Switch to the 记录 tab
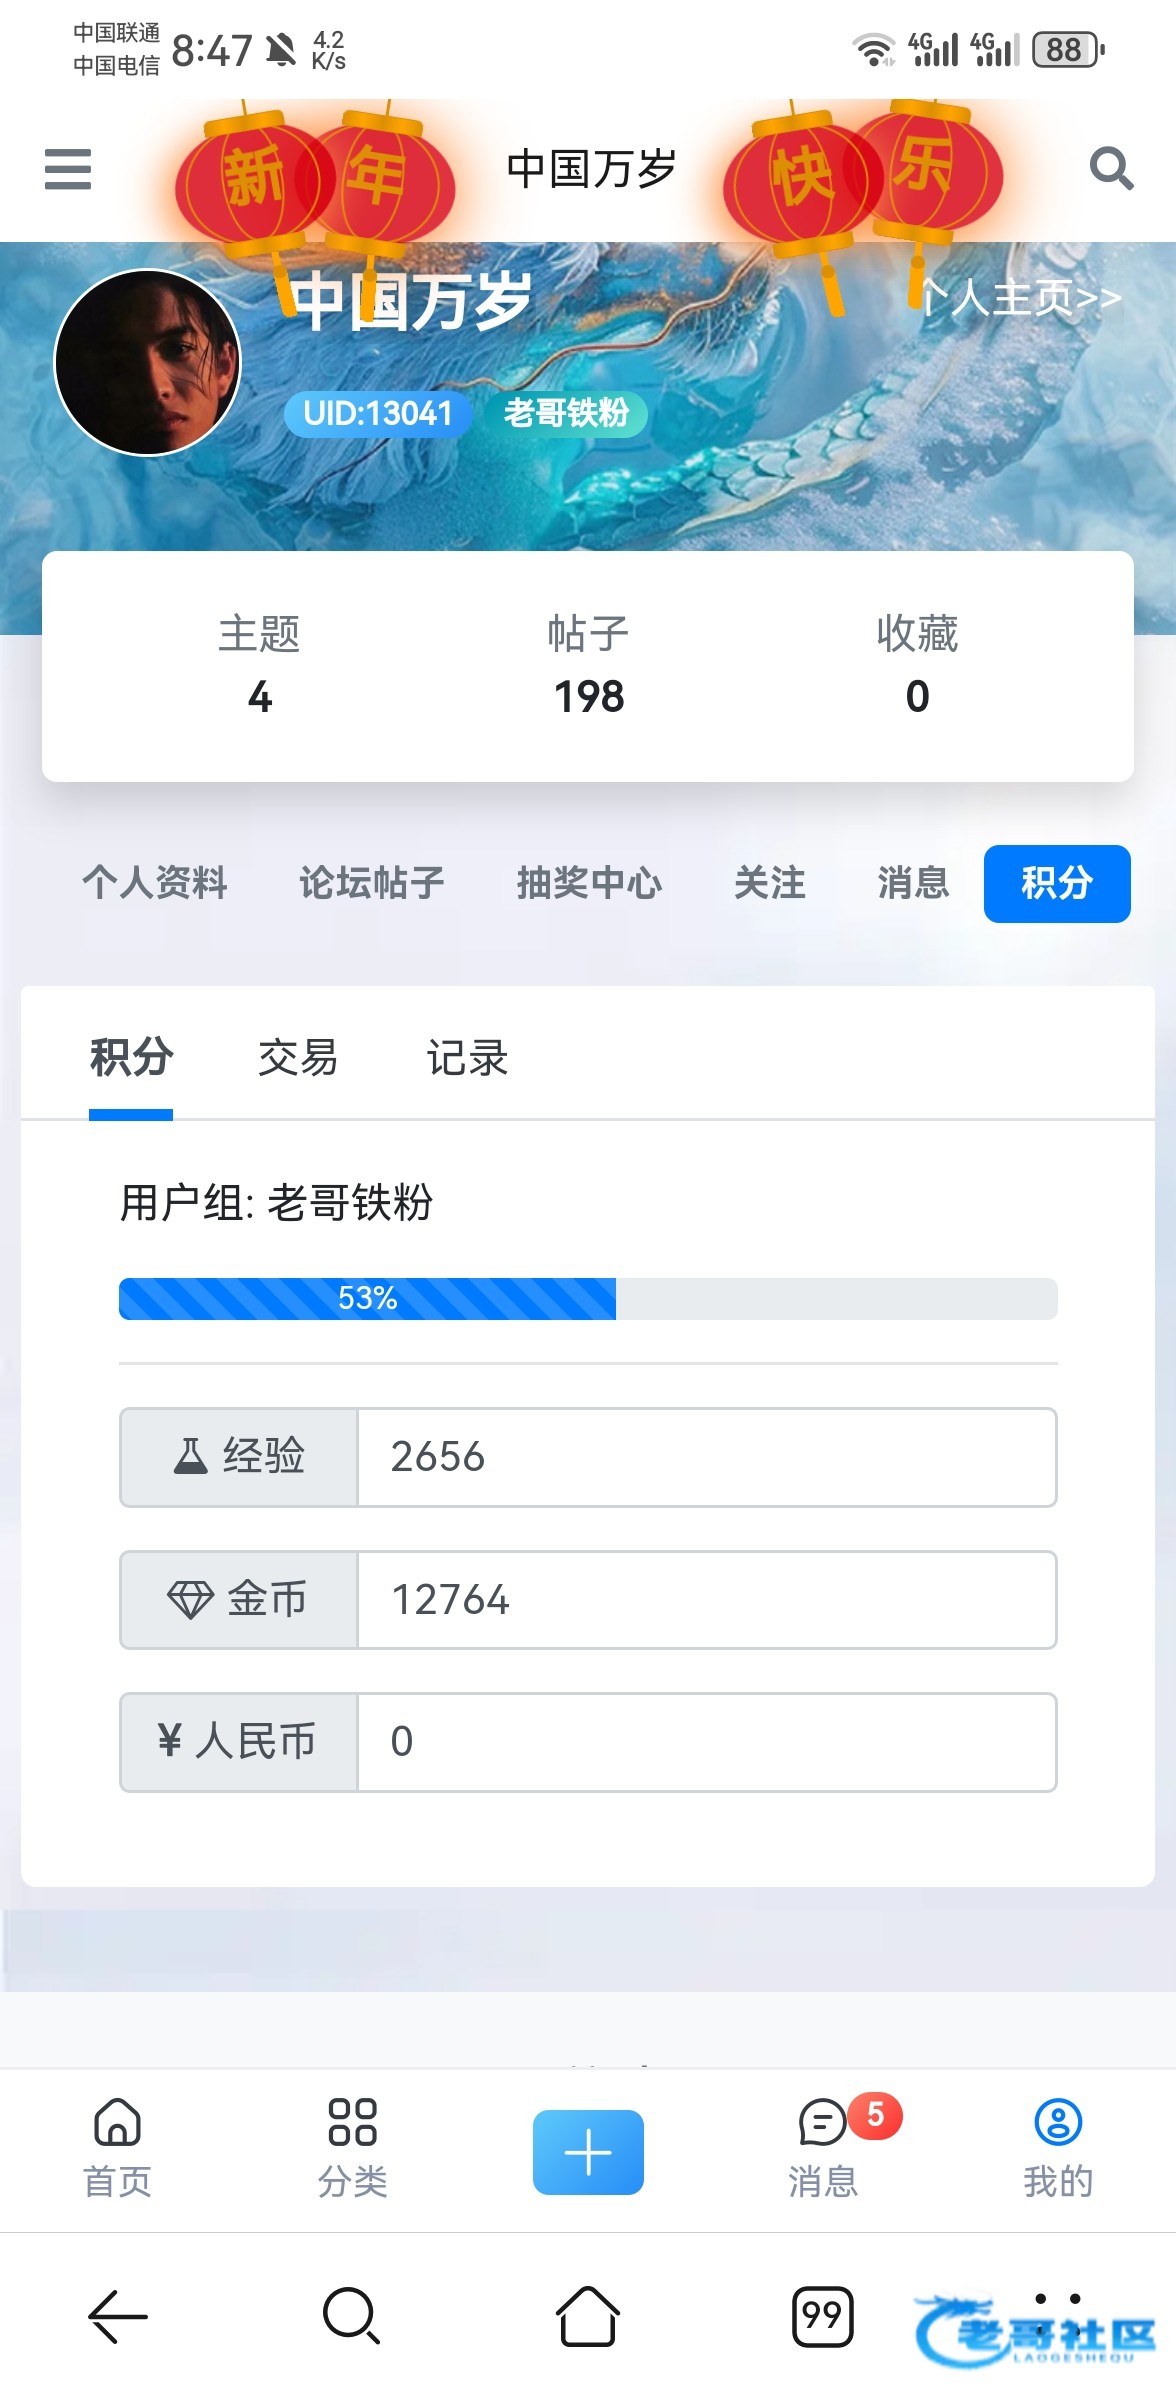The image size is (1176, 2400). 467,1058
